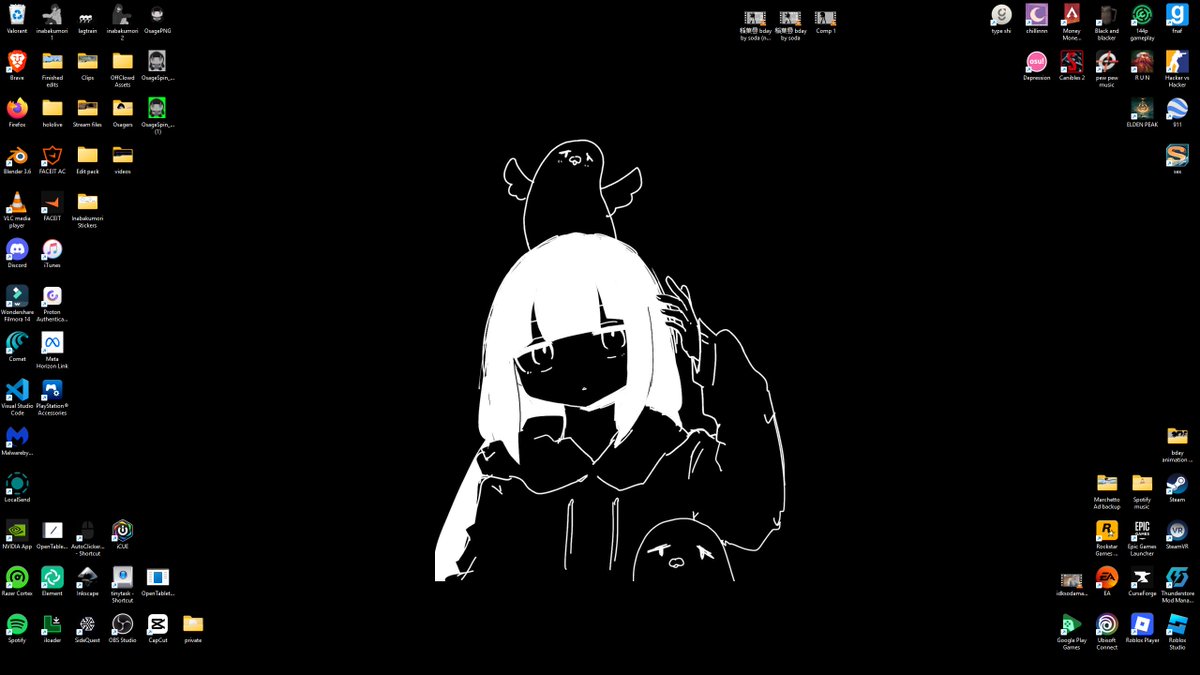Viewport: 1200px width, 675px height.
Task: Select the Steam shortcut icon
Action: pos(1176,483)
